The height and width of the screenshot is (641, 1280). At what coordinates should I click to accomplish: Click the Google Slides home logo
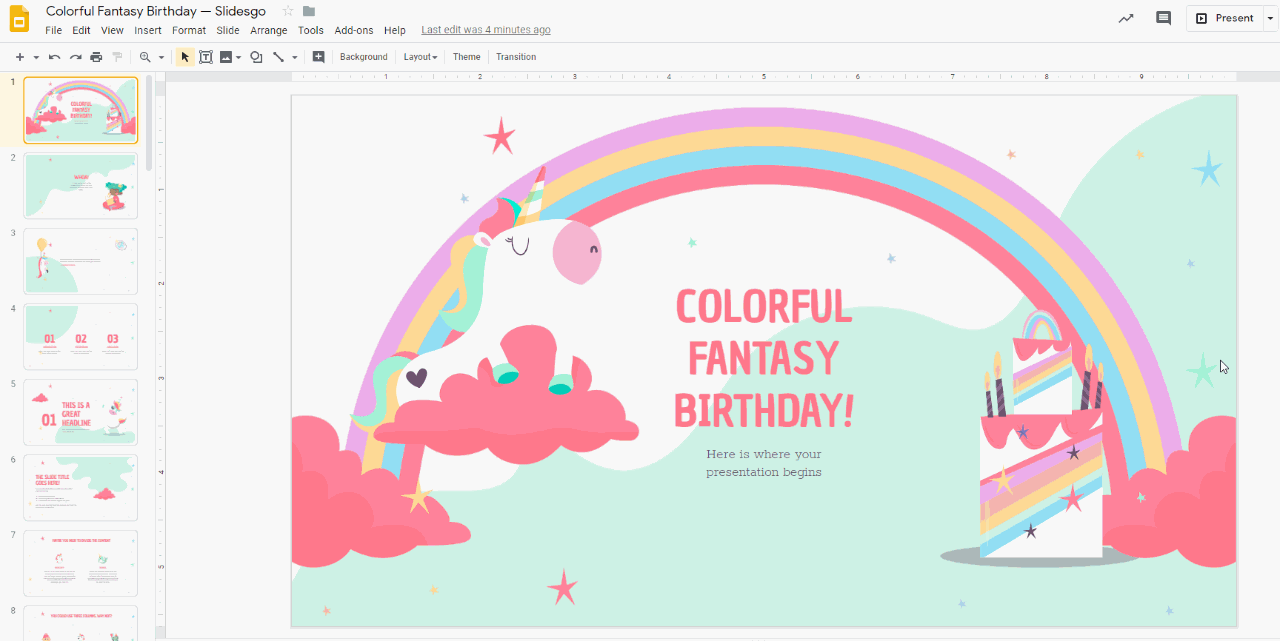point(20,19)
